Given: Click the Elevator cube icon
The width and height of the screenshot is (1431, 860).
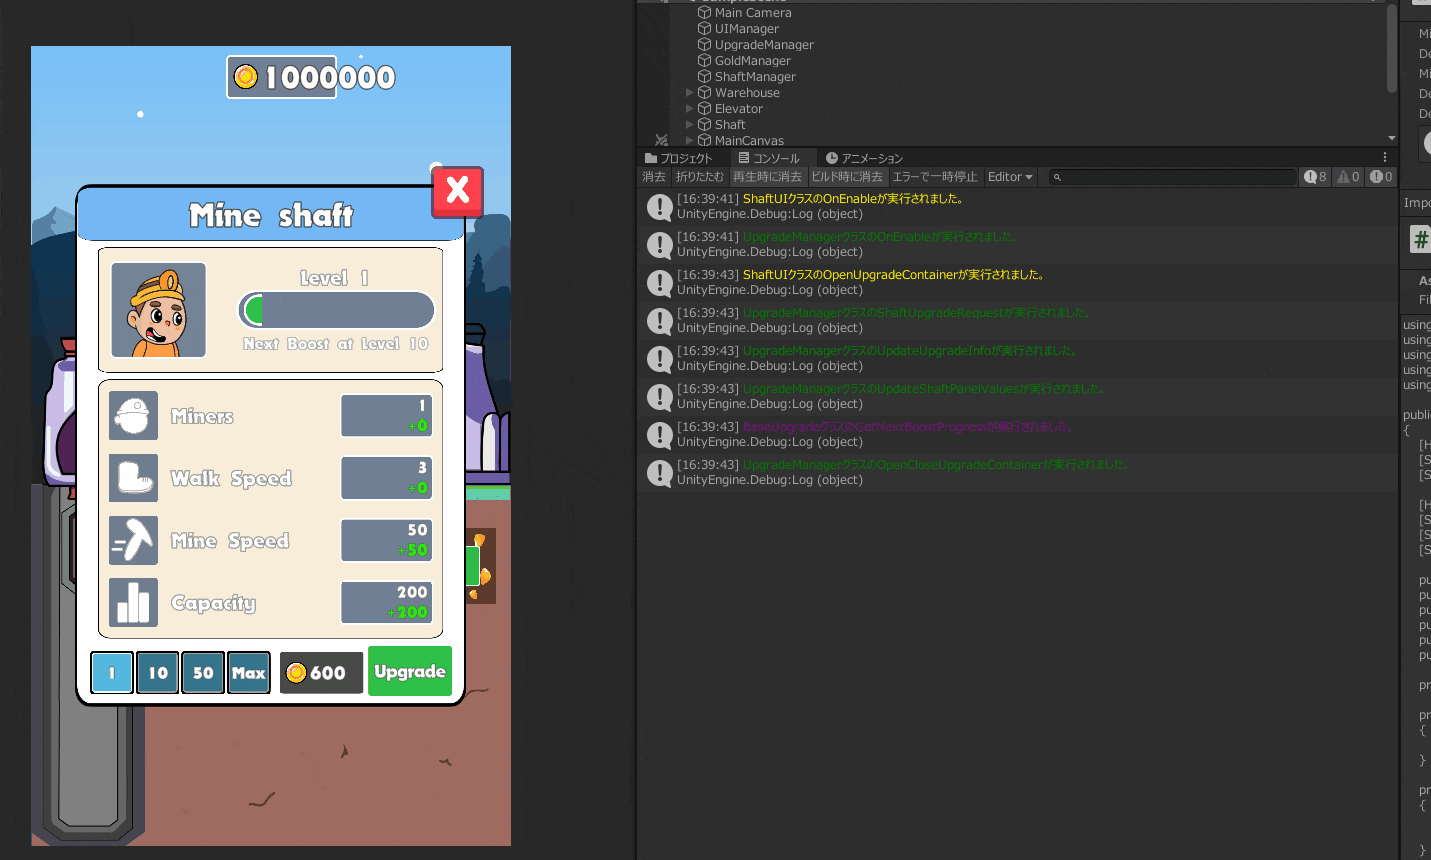Looking at the screenshot, I should click(704, 109).
